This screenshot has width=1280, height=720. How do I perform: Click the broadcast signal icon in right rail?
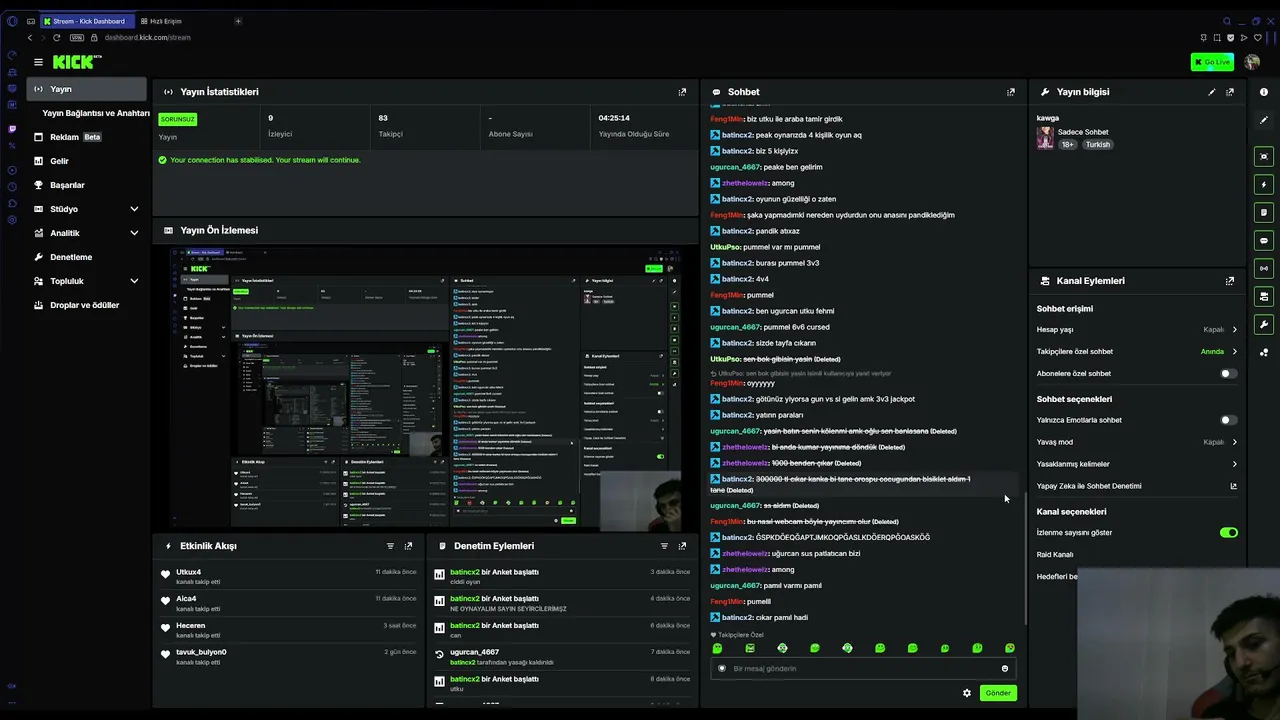pyautogui.click(x=1264, y=268)
